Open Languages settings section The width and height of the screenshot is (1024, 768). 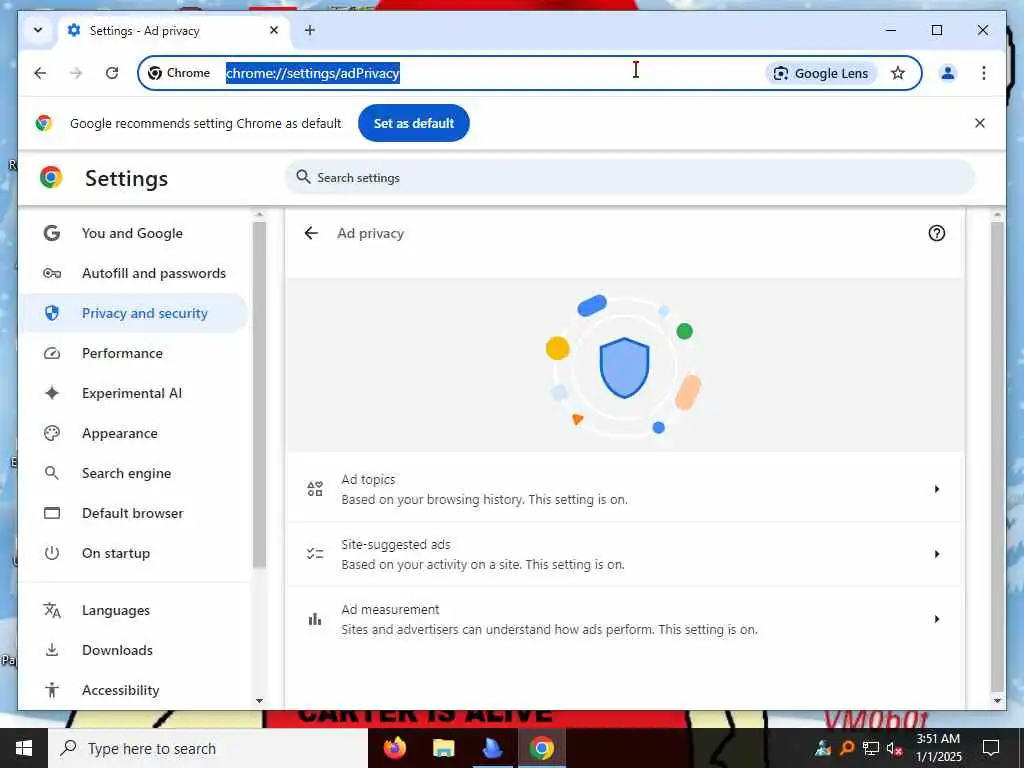click(x=134, y=610)
